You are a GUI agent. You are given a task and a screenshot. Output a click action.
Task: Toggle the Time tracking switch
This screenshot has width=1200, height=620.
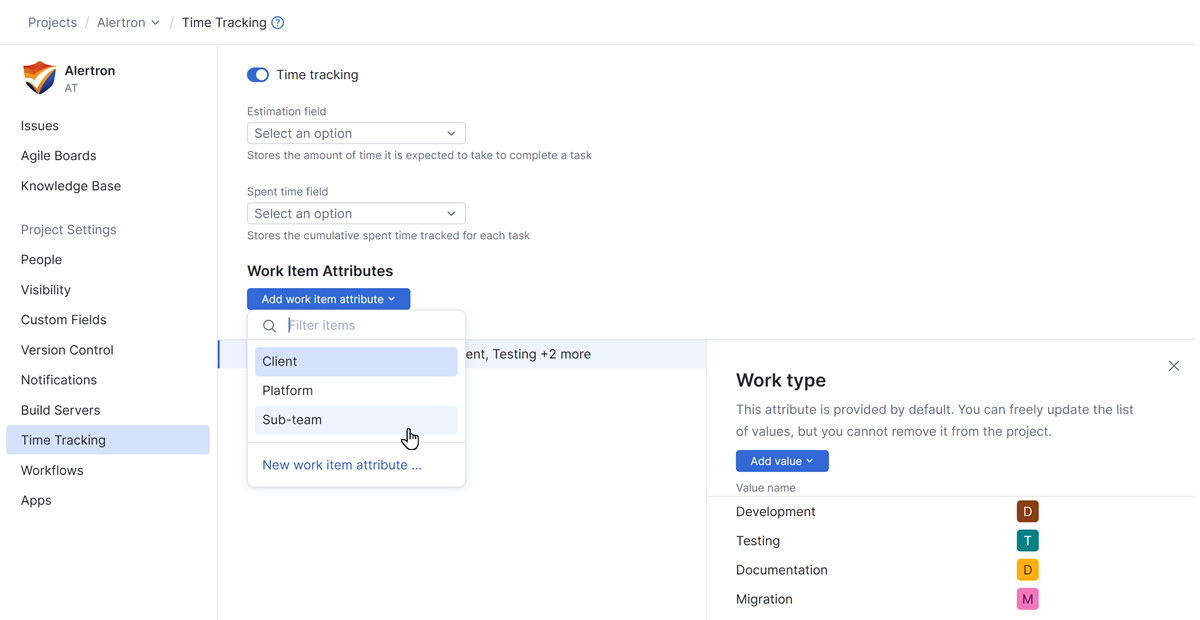pos(258,75)
